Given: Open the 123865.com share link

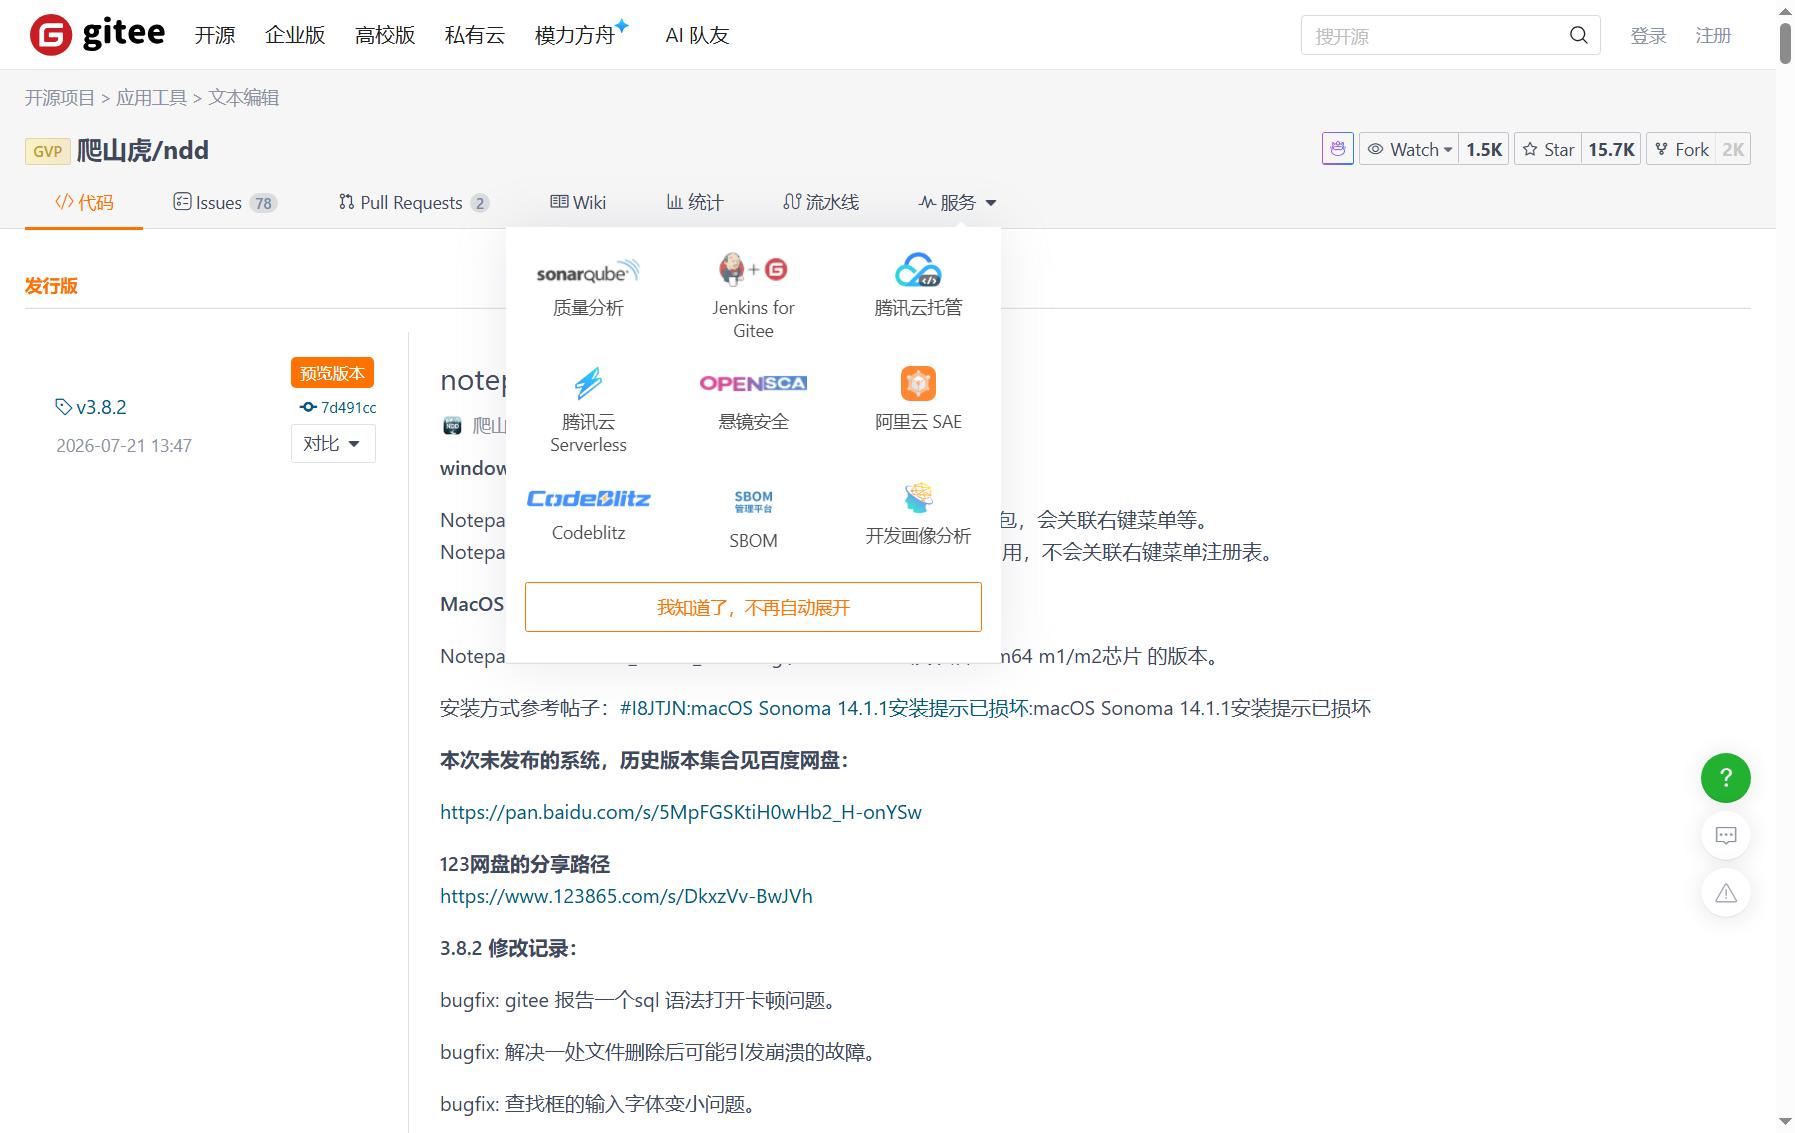Looking at the screenshot, I should 626,896.
